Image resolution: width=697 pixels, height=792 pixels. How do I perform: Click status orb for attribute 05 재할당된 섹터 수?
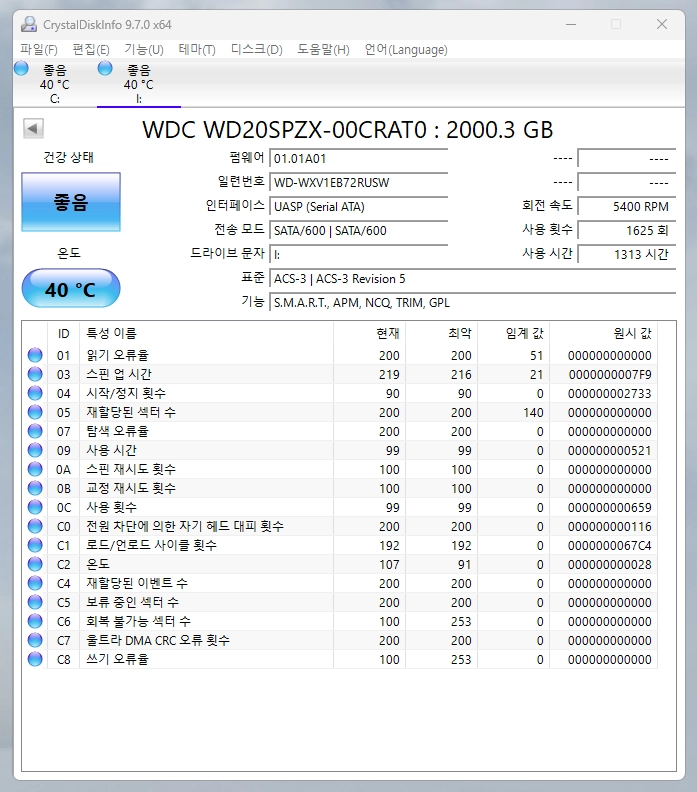tap(35, 412)
